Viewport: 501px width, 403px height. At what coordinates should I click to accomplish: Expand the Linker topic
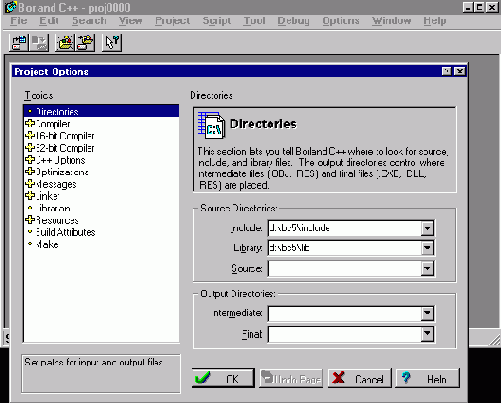tap(30, 196)
